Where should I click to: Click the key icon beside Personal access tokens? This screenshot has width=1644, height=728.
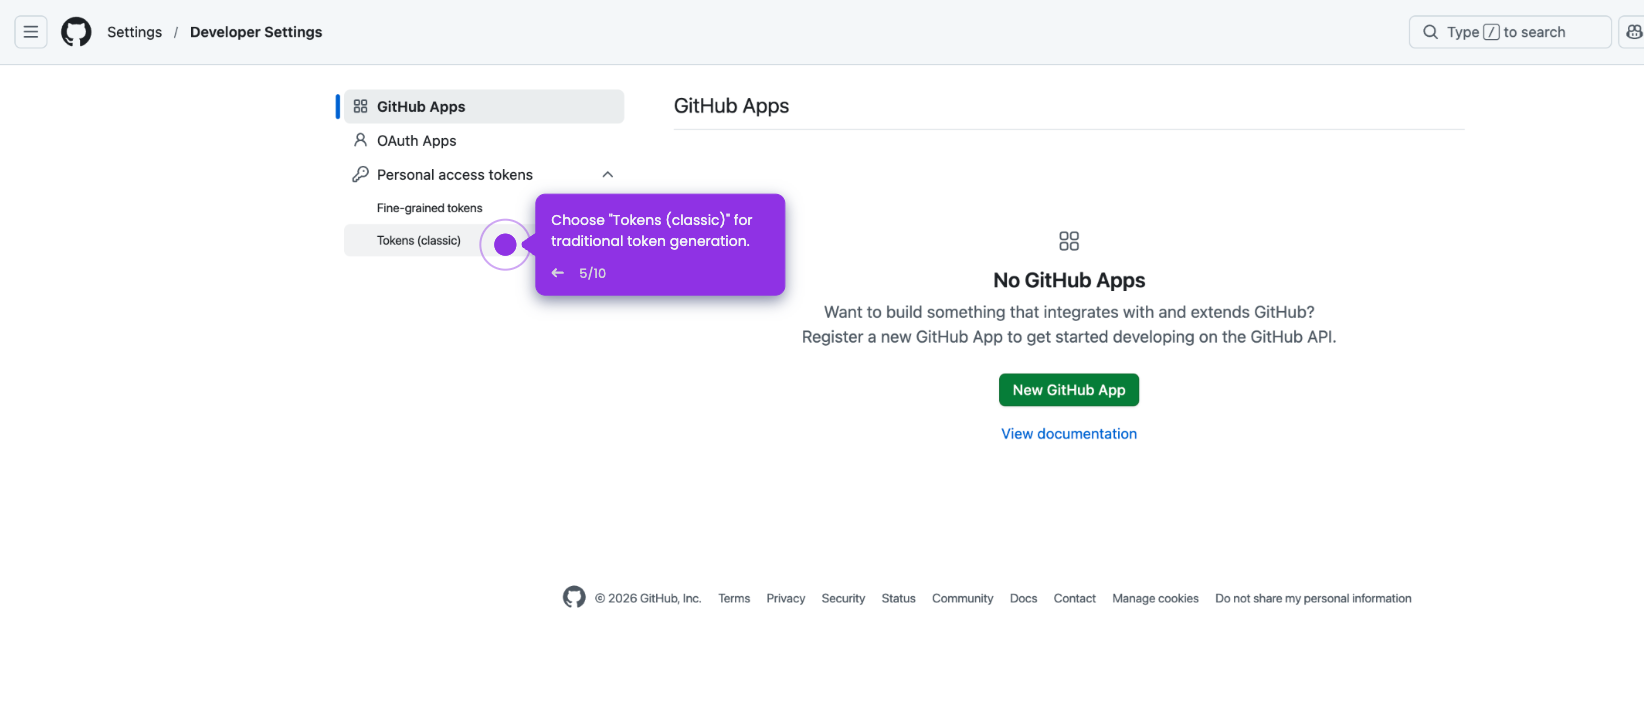pos(361,174)
